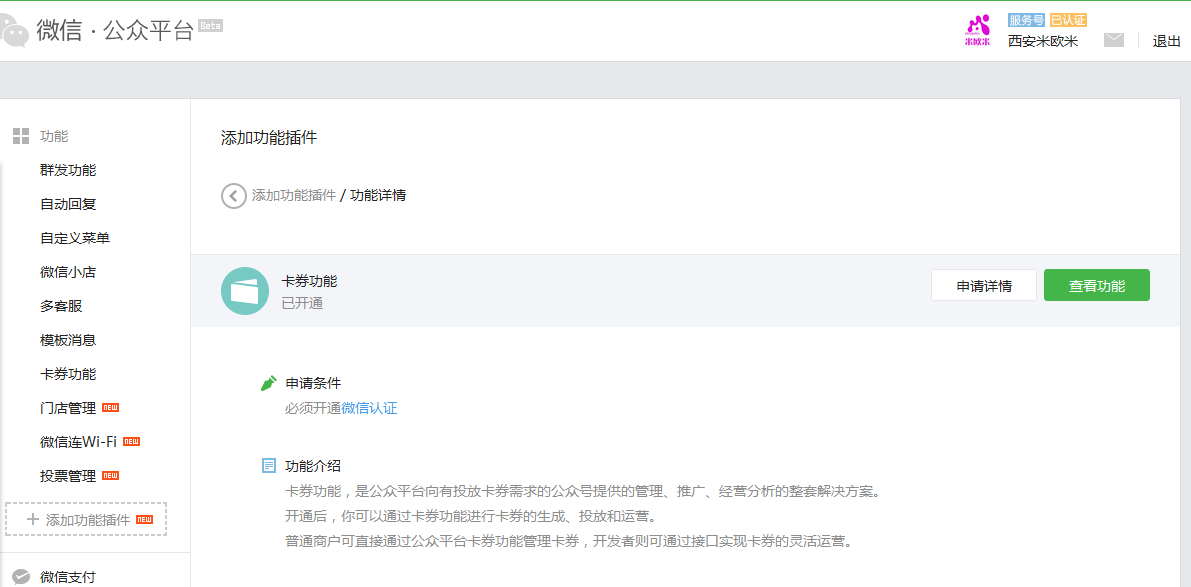This screenshot has width=1191, height=587.
Task: Click the 添加功能插件 dashed button
Action: tap(86, 519)
